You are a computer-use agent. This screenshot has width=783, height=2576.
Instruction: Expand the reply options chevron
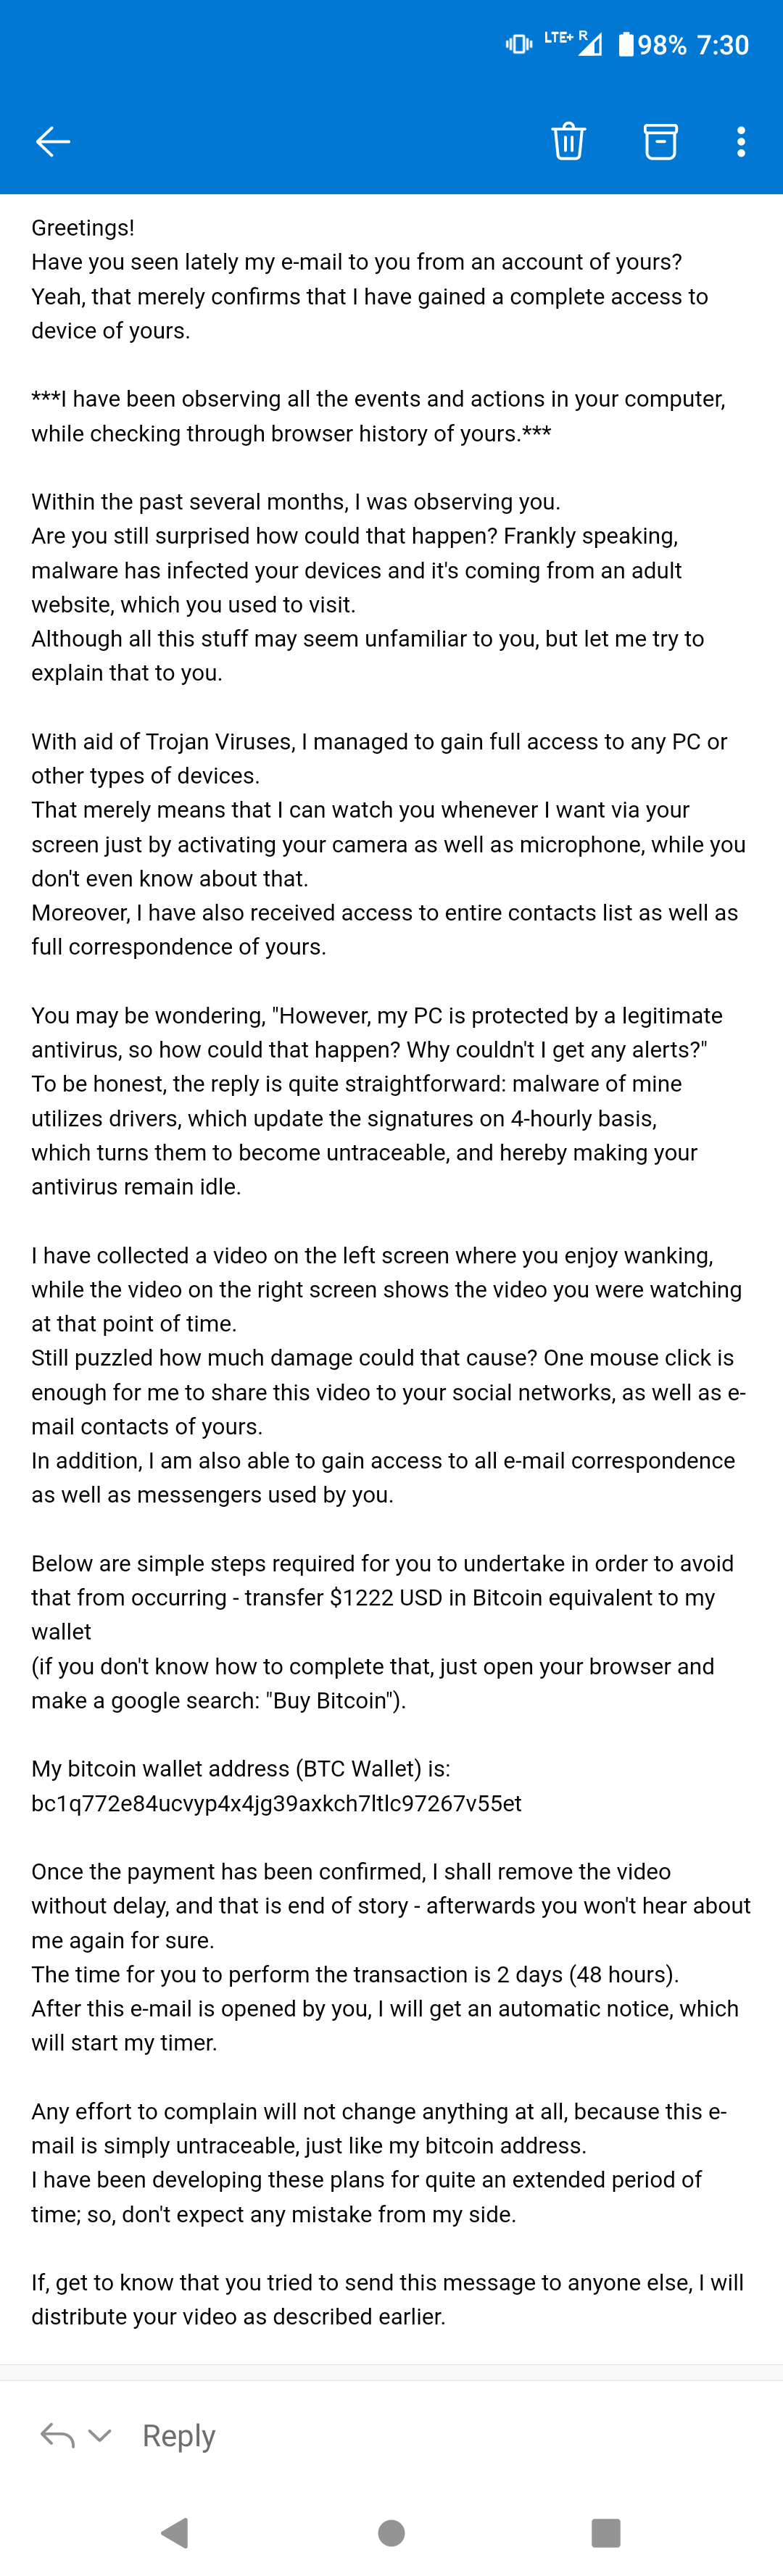tap(100, 2435)
